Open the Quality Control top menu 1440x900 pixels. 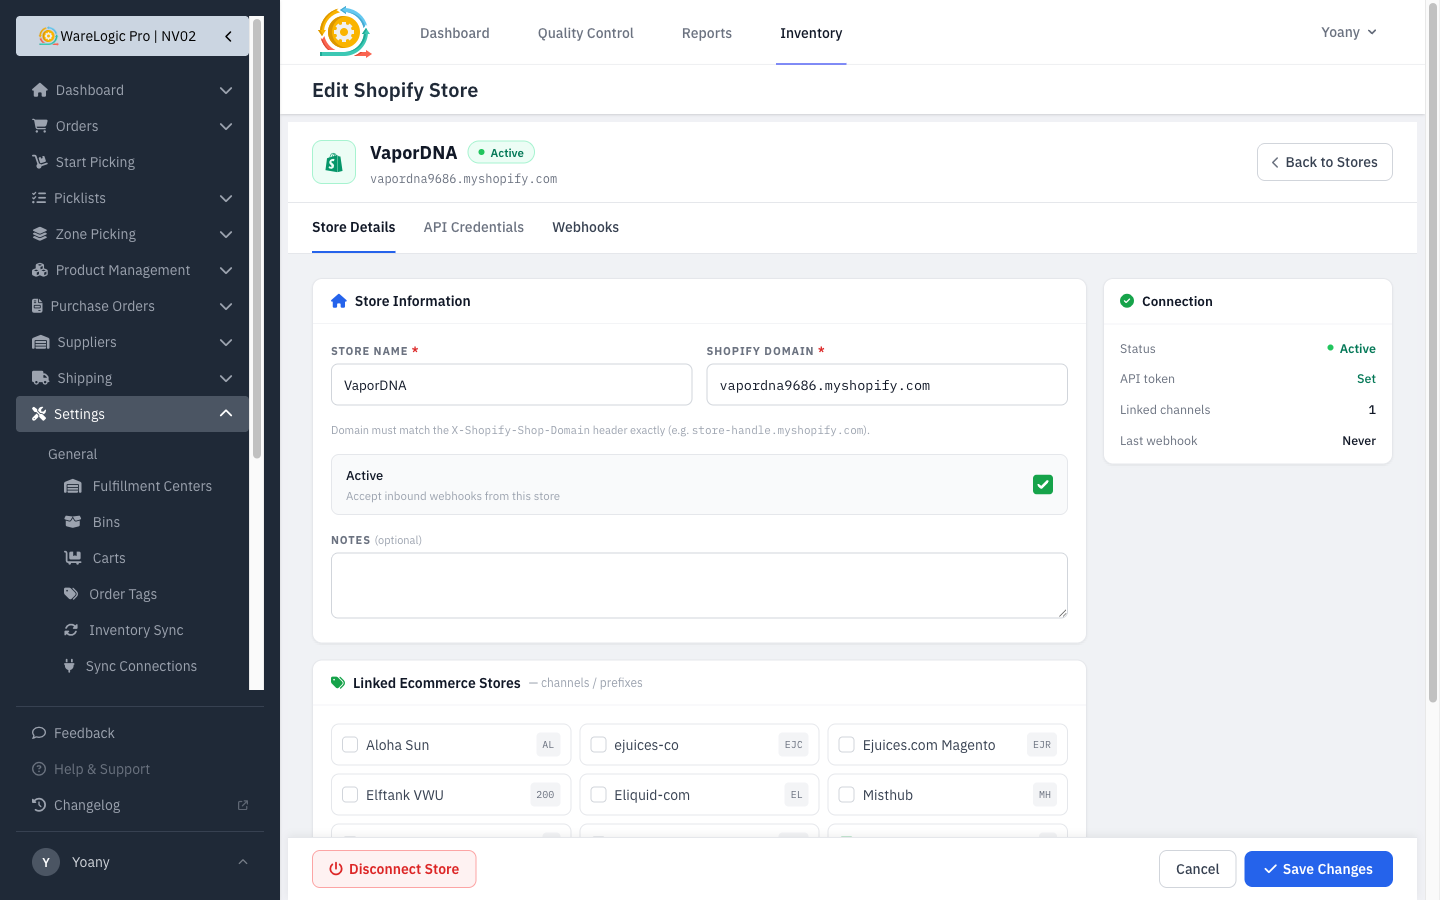pos(586,33)
